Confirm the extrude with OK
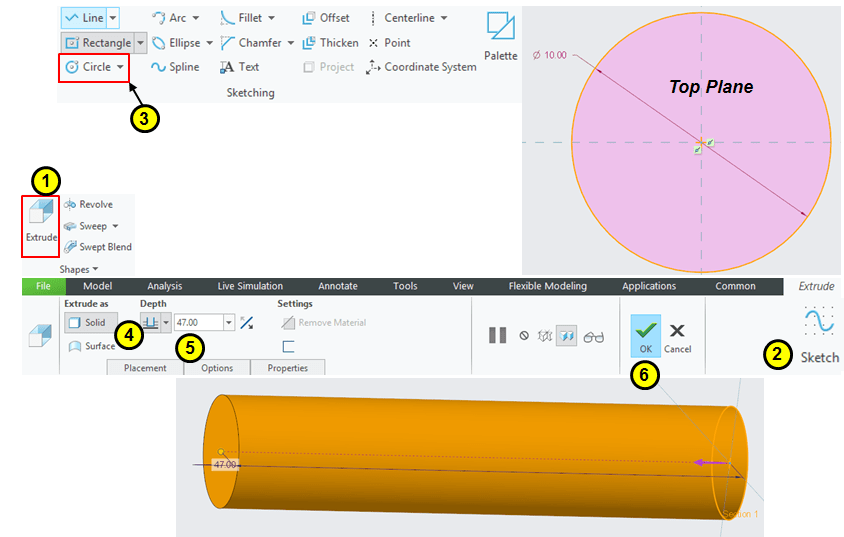Viewport: 844px width, 537px height. pos(645,335)
